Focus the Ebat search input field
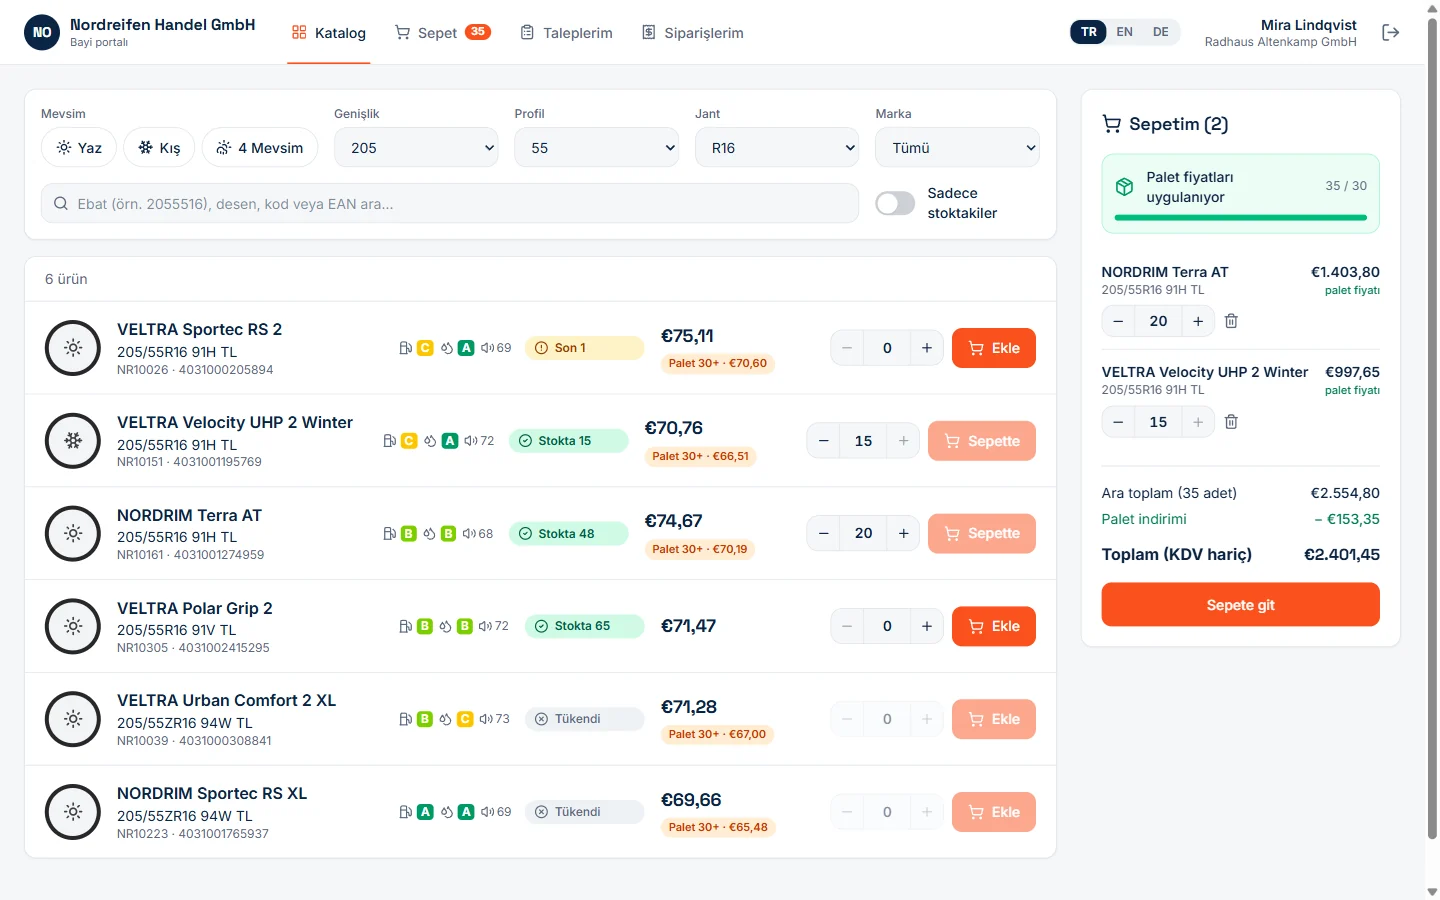Viewport: 1440px width, 900px height. (450, 204)
